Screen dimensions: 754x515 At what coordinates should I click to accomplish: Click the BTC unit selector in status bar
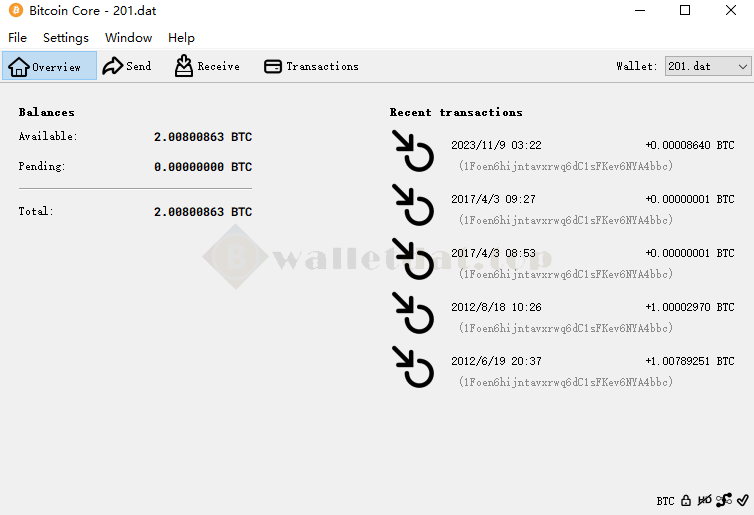point(666,501)
